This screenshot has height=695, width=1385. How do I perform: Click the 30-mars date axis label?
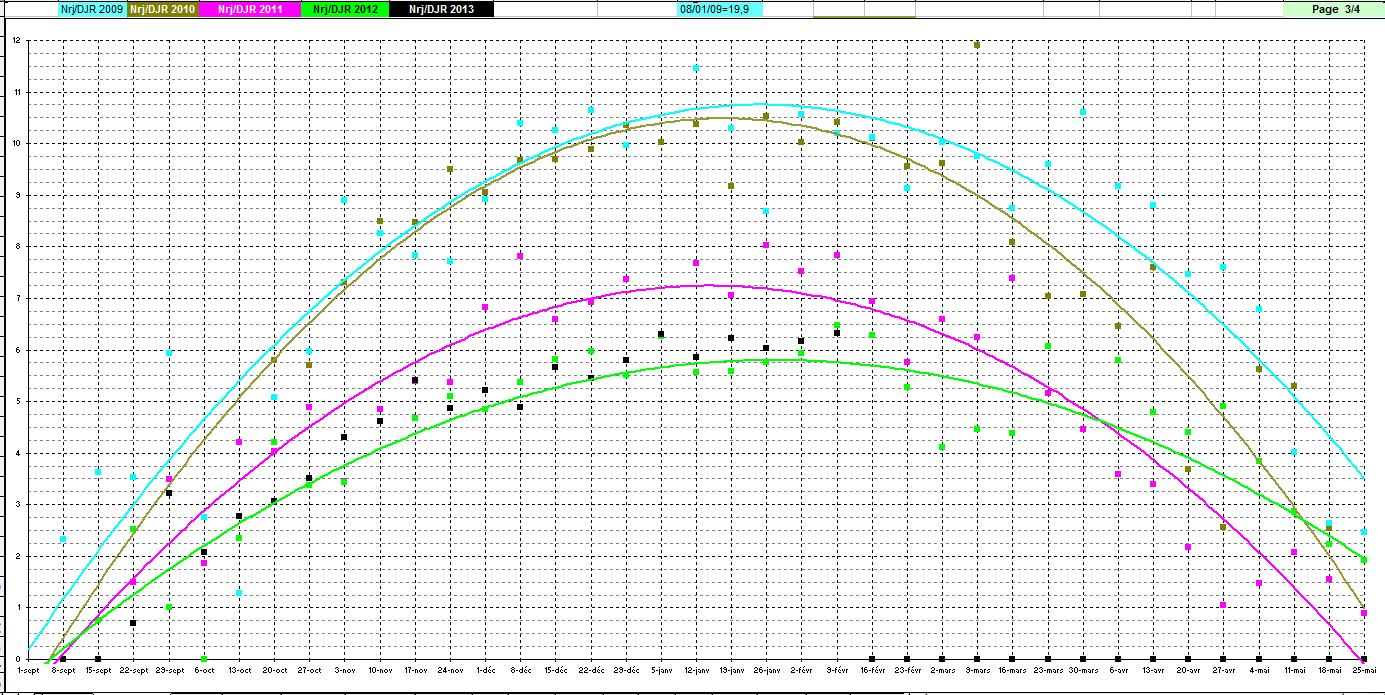[1084, 669]
